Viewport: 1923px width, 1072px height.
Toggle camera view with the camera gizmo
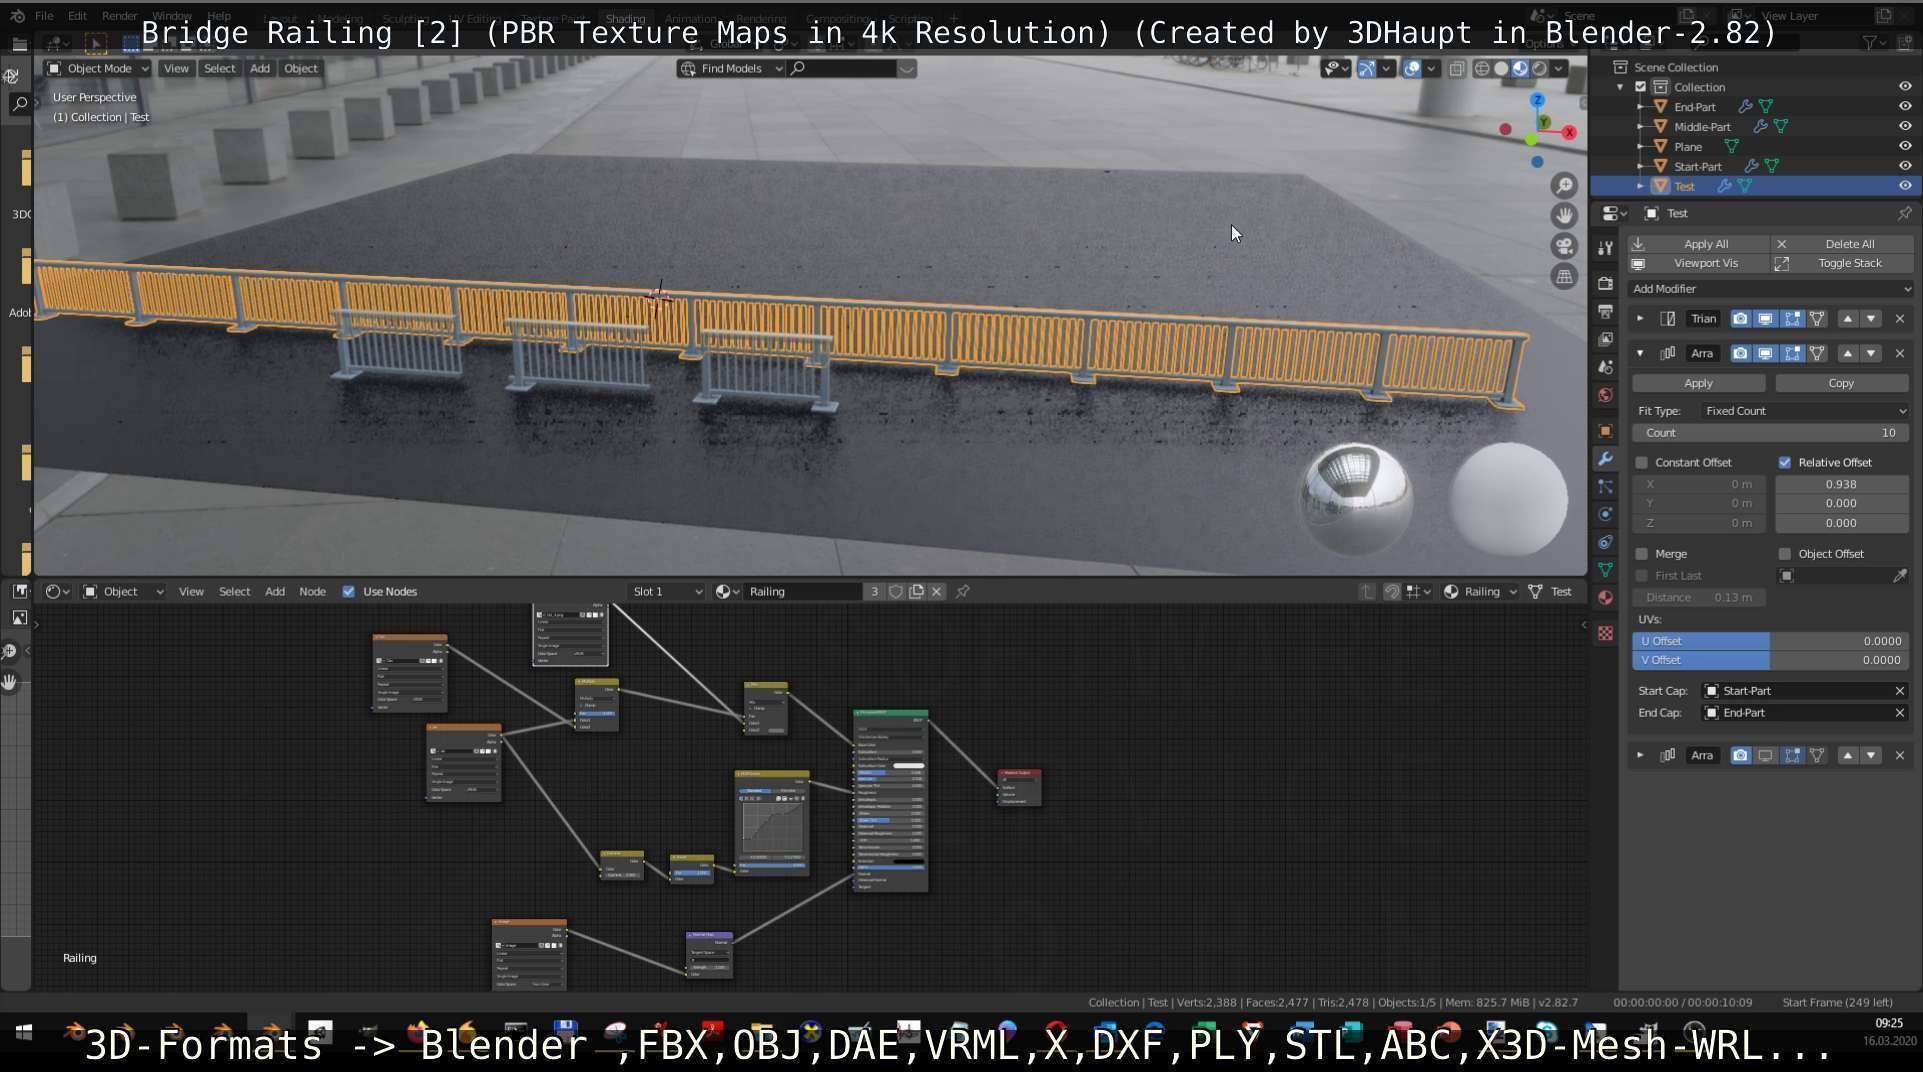[1564, 246]
